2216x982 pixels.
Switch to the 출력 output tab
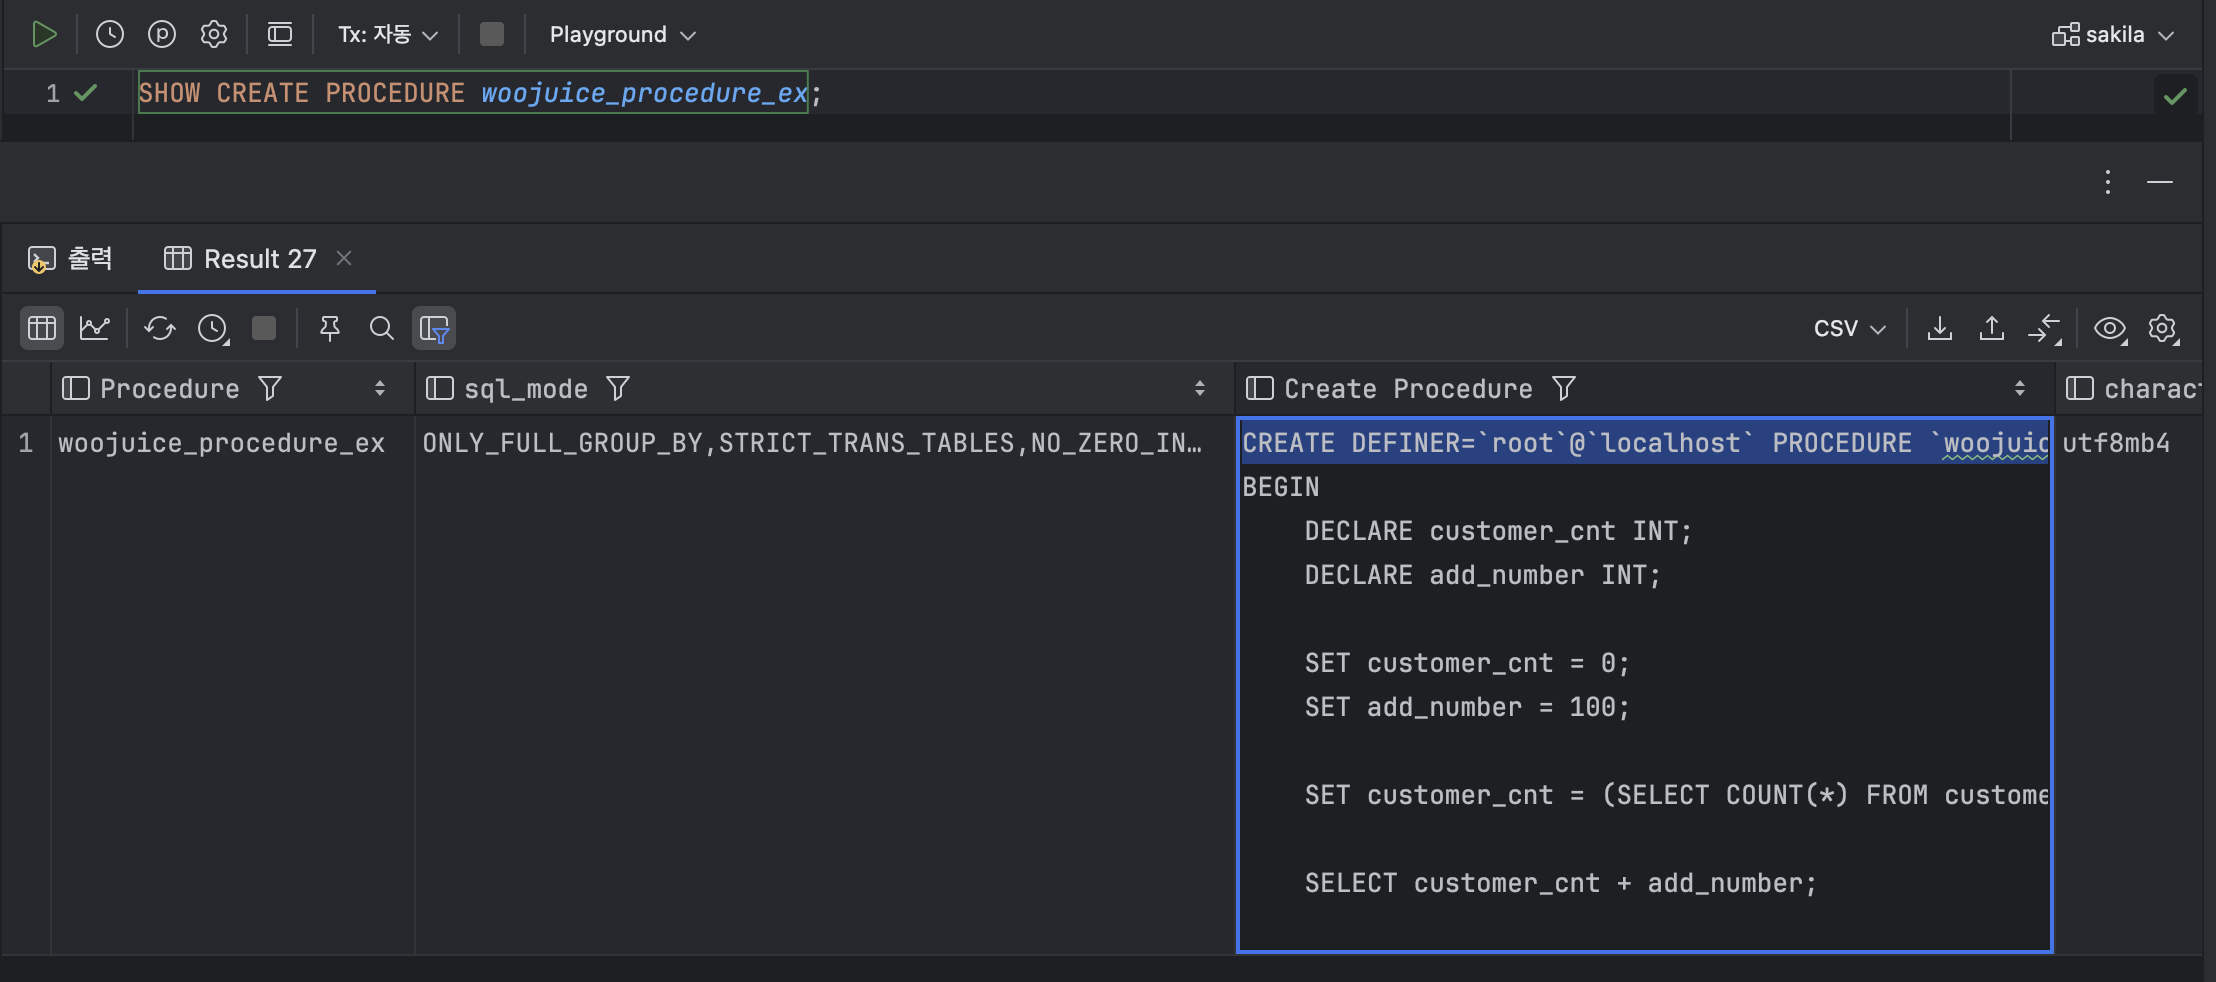[70, 259]
